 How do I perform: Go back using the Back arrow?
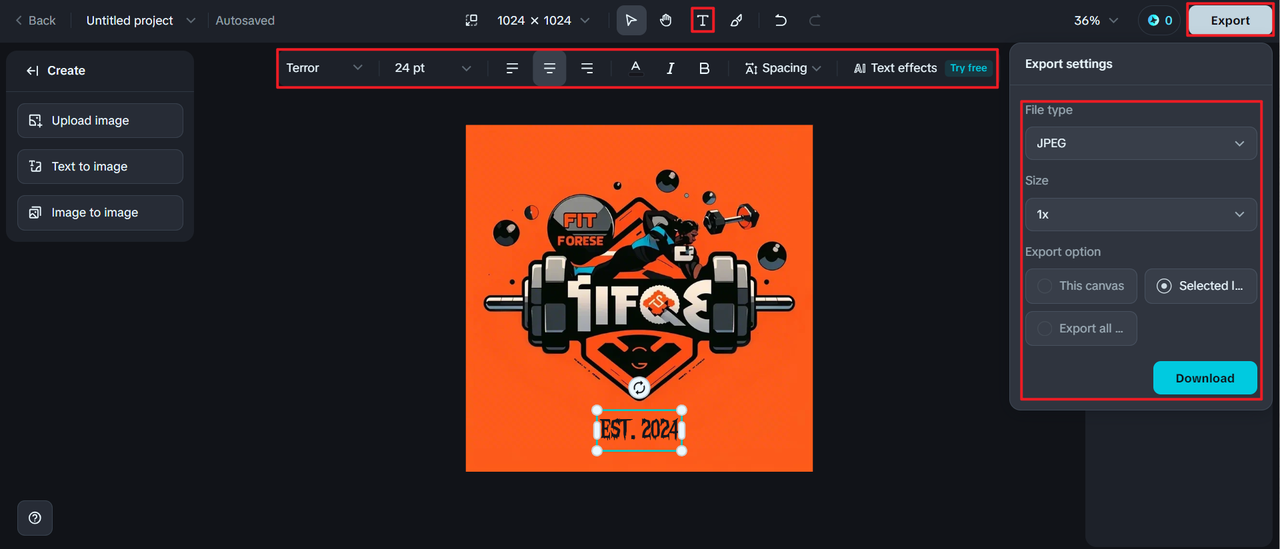36,20
